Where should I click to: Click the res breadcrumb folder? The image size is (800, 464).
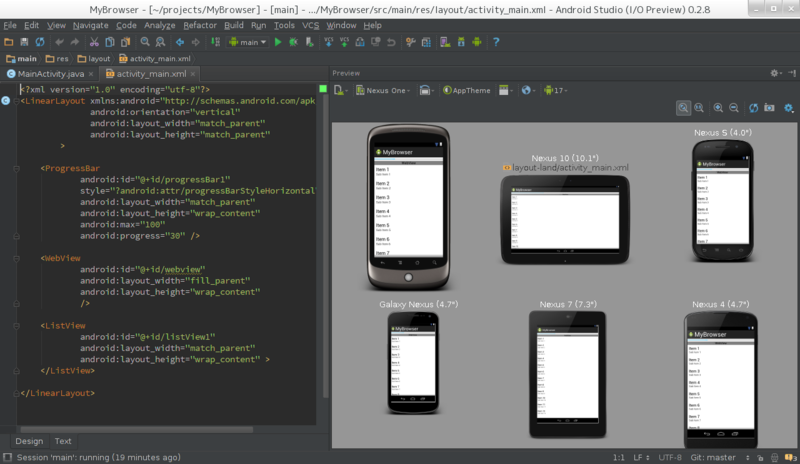(57, 59)
